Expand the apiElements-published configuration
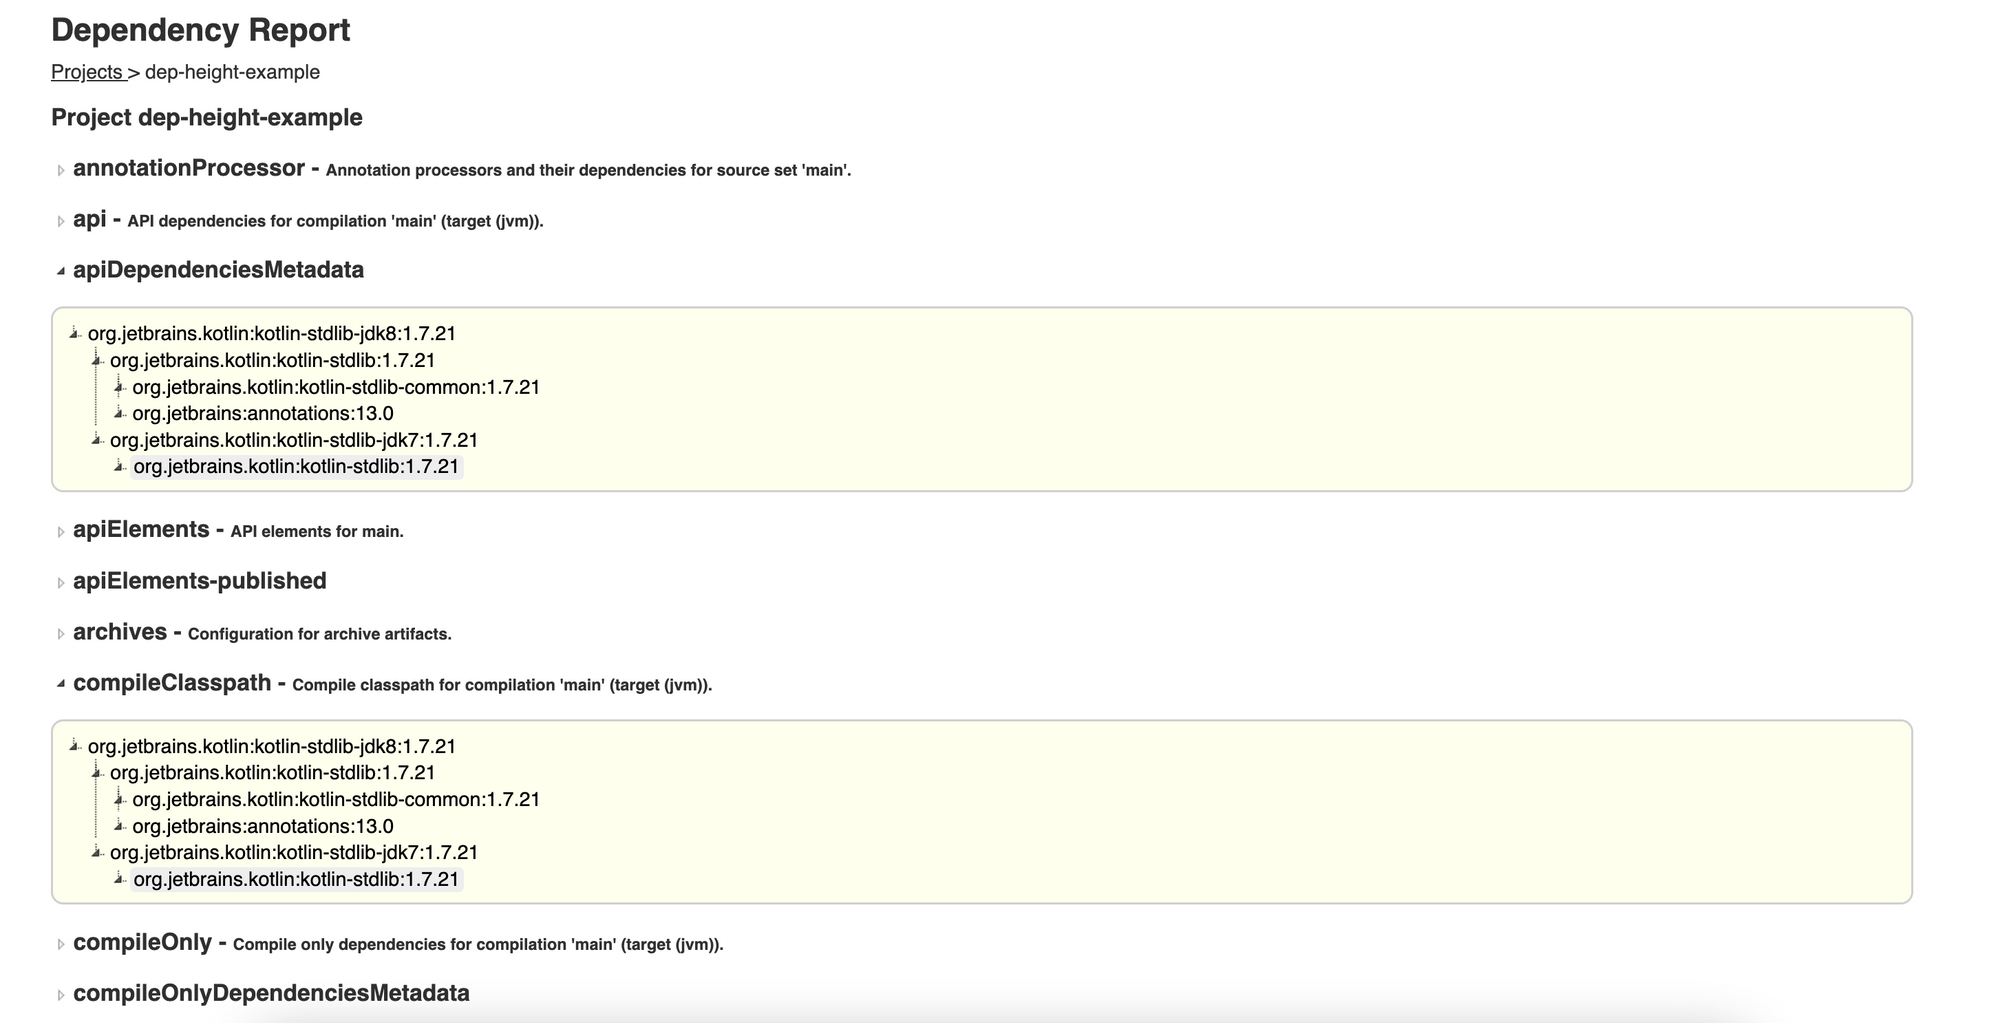Image resolution: width=2000 pixels, height=1023 pixels. 61,581
